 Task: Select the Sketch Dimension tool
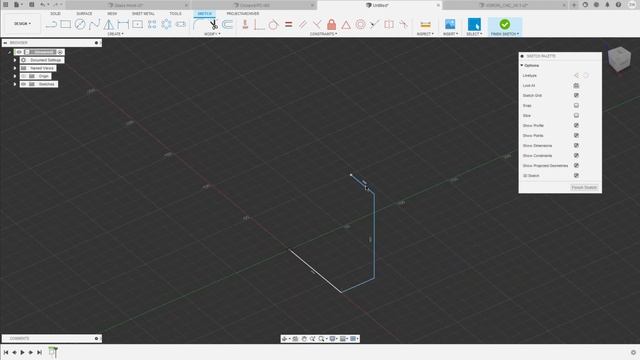(x=123, y=24)
